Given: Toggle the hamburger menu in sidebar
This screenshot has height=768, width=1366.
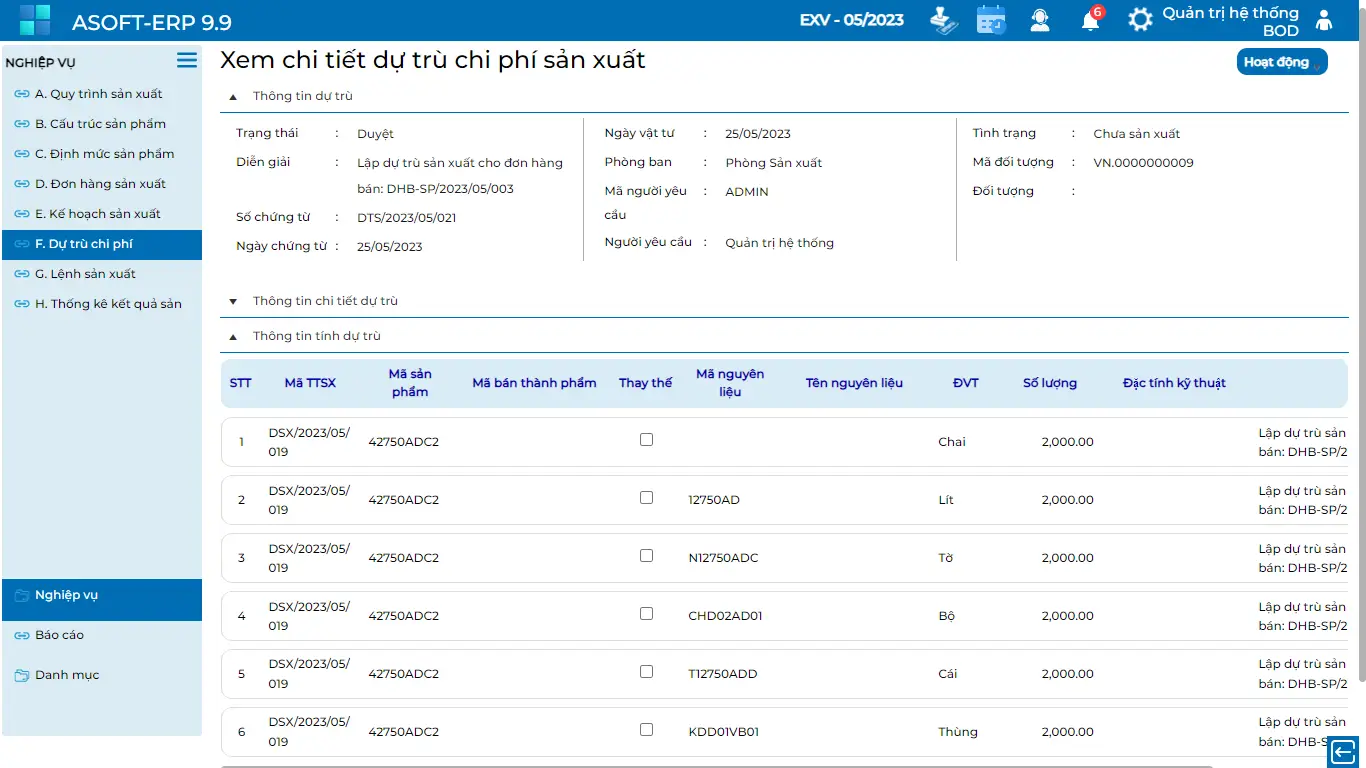Looking at the screenshot, I should coord(187,60).
